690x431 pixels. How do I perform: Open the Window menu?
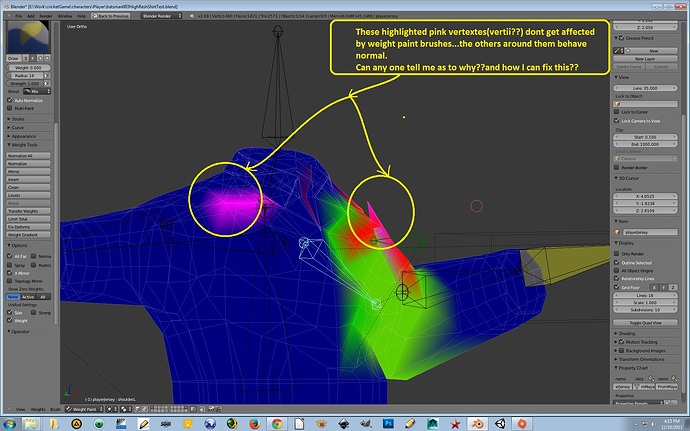65,16
